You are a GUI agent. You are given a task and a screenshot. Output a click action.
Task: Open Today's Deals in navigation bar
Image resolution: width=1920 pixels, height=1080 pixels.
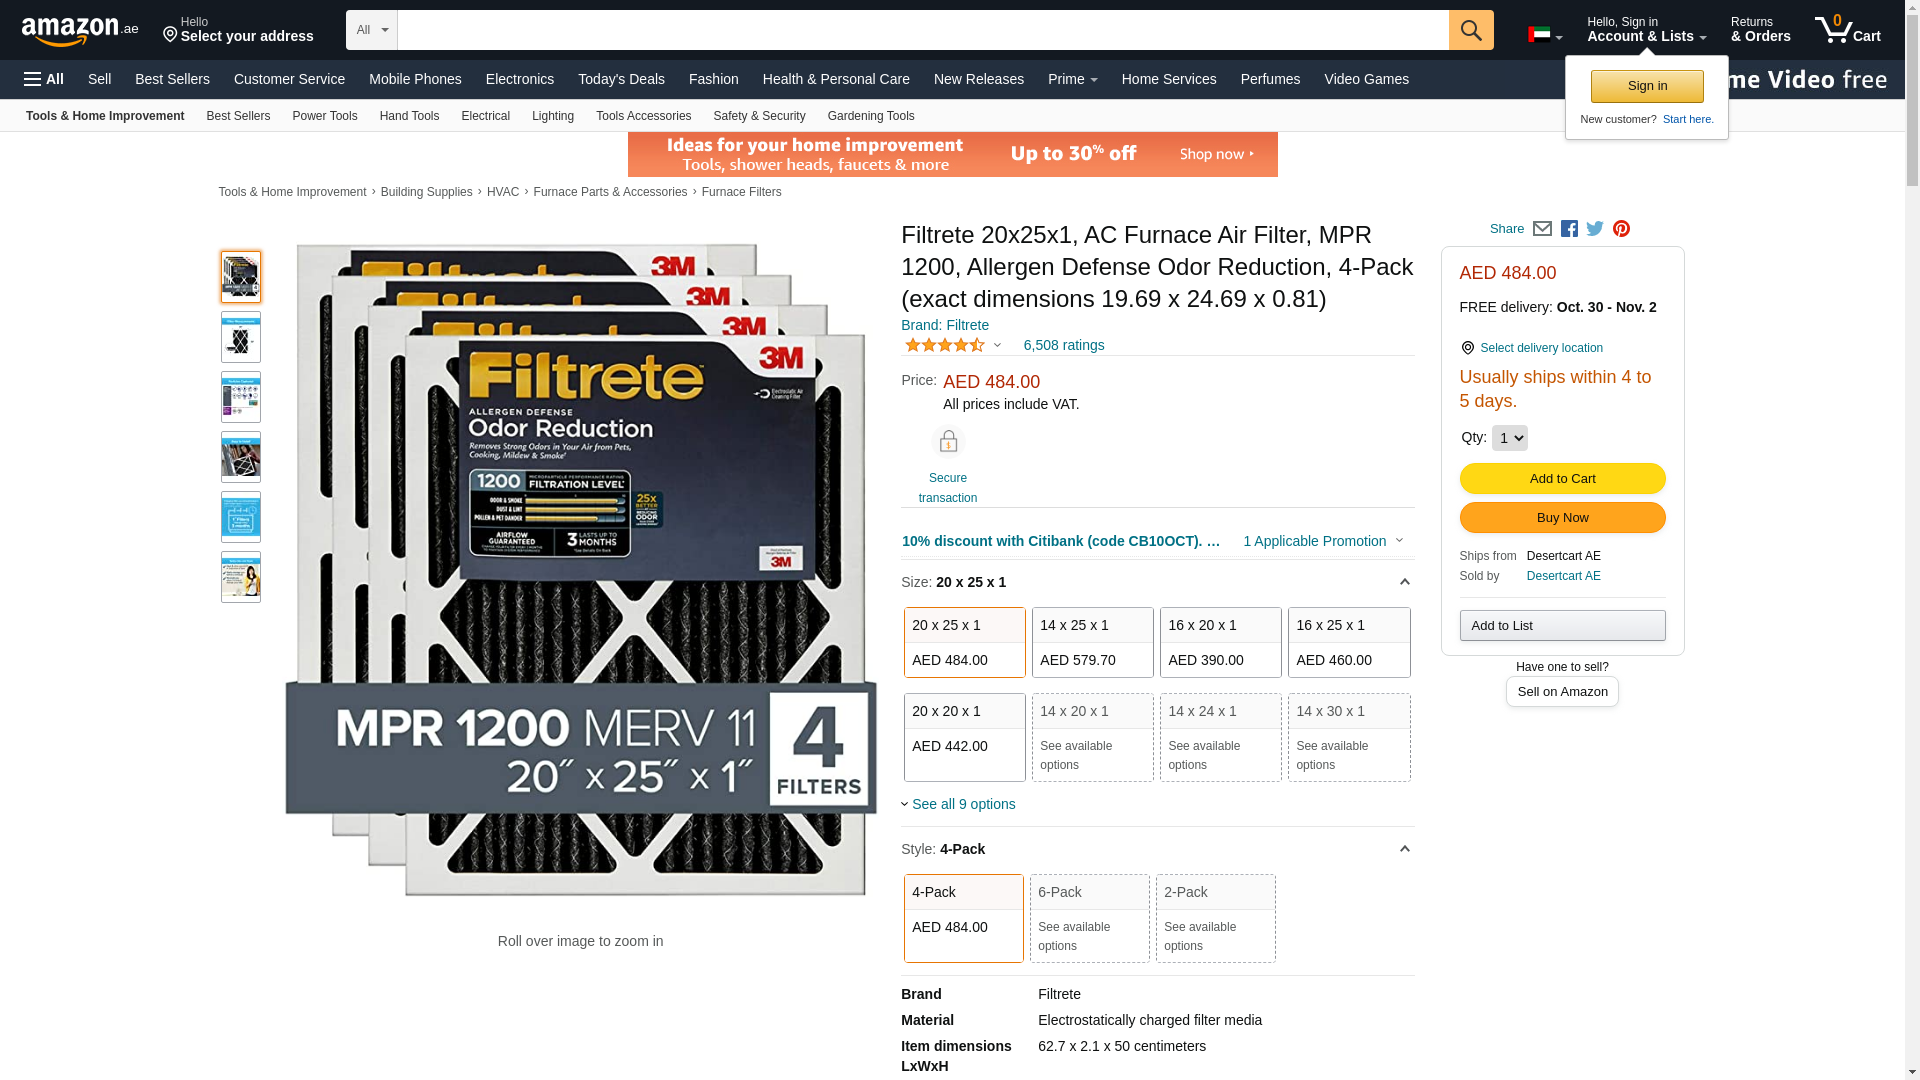[x=621, y=79]
